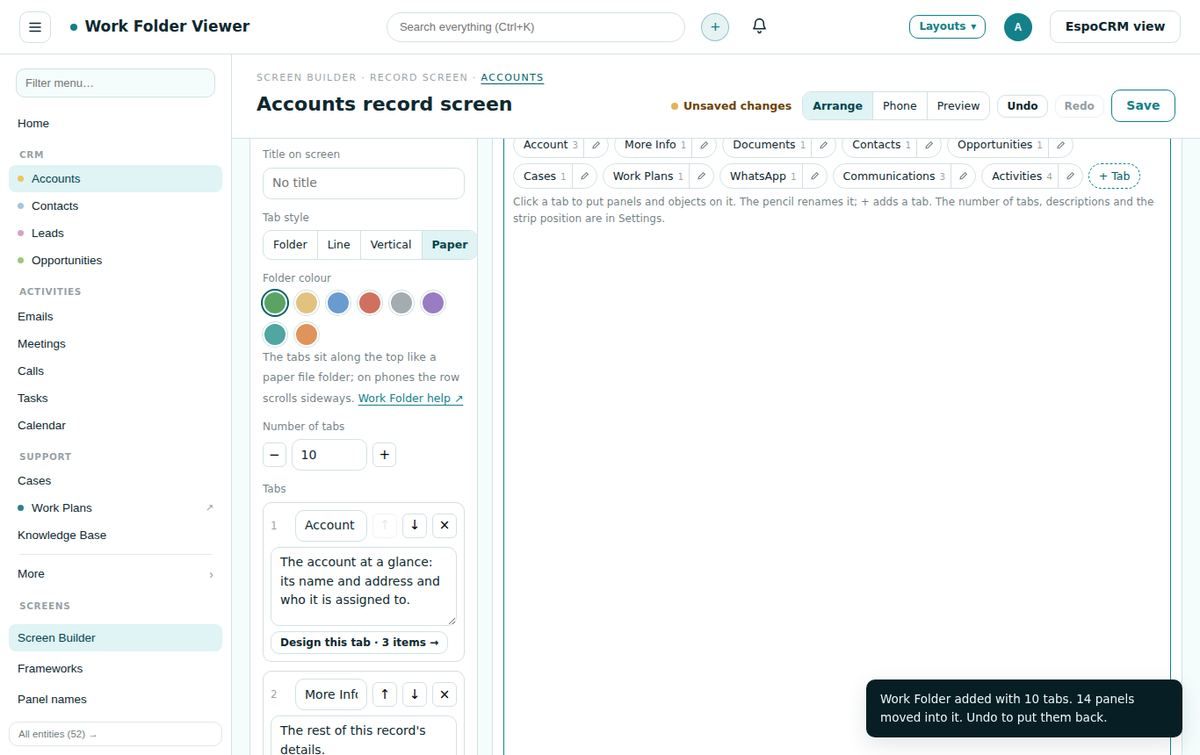The width and height of the screenshot is (1200, 755).
Task: Open Screen Builder in sidebar
Action: 116,638
